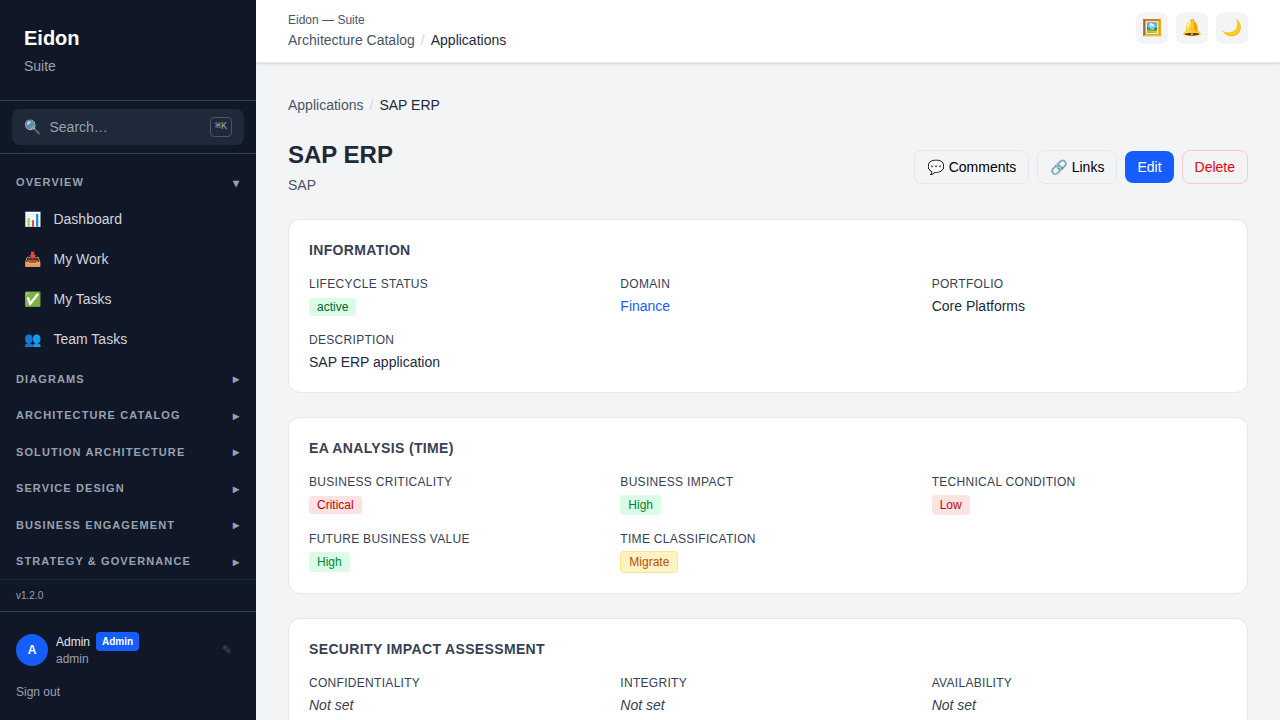Viewport: 1280px width, 720px height.
Task: Click the Low technical condition badge
Action: (950, 505)
